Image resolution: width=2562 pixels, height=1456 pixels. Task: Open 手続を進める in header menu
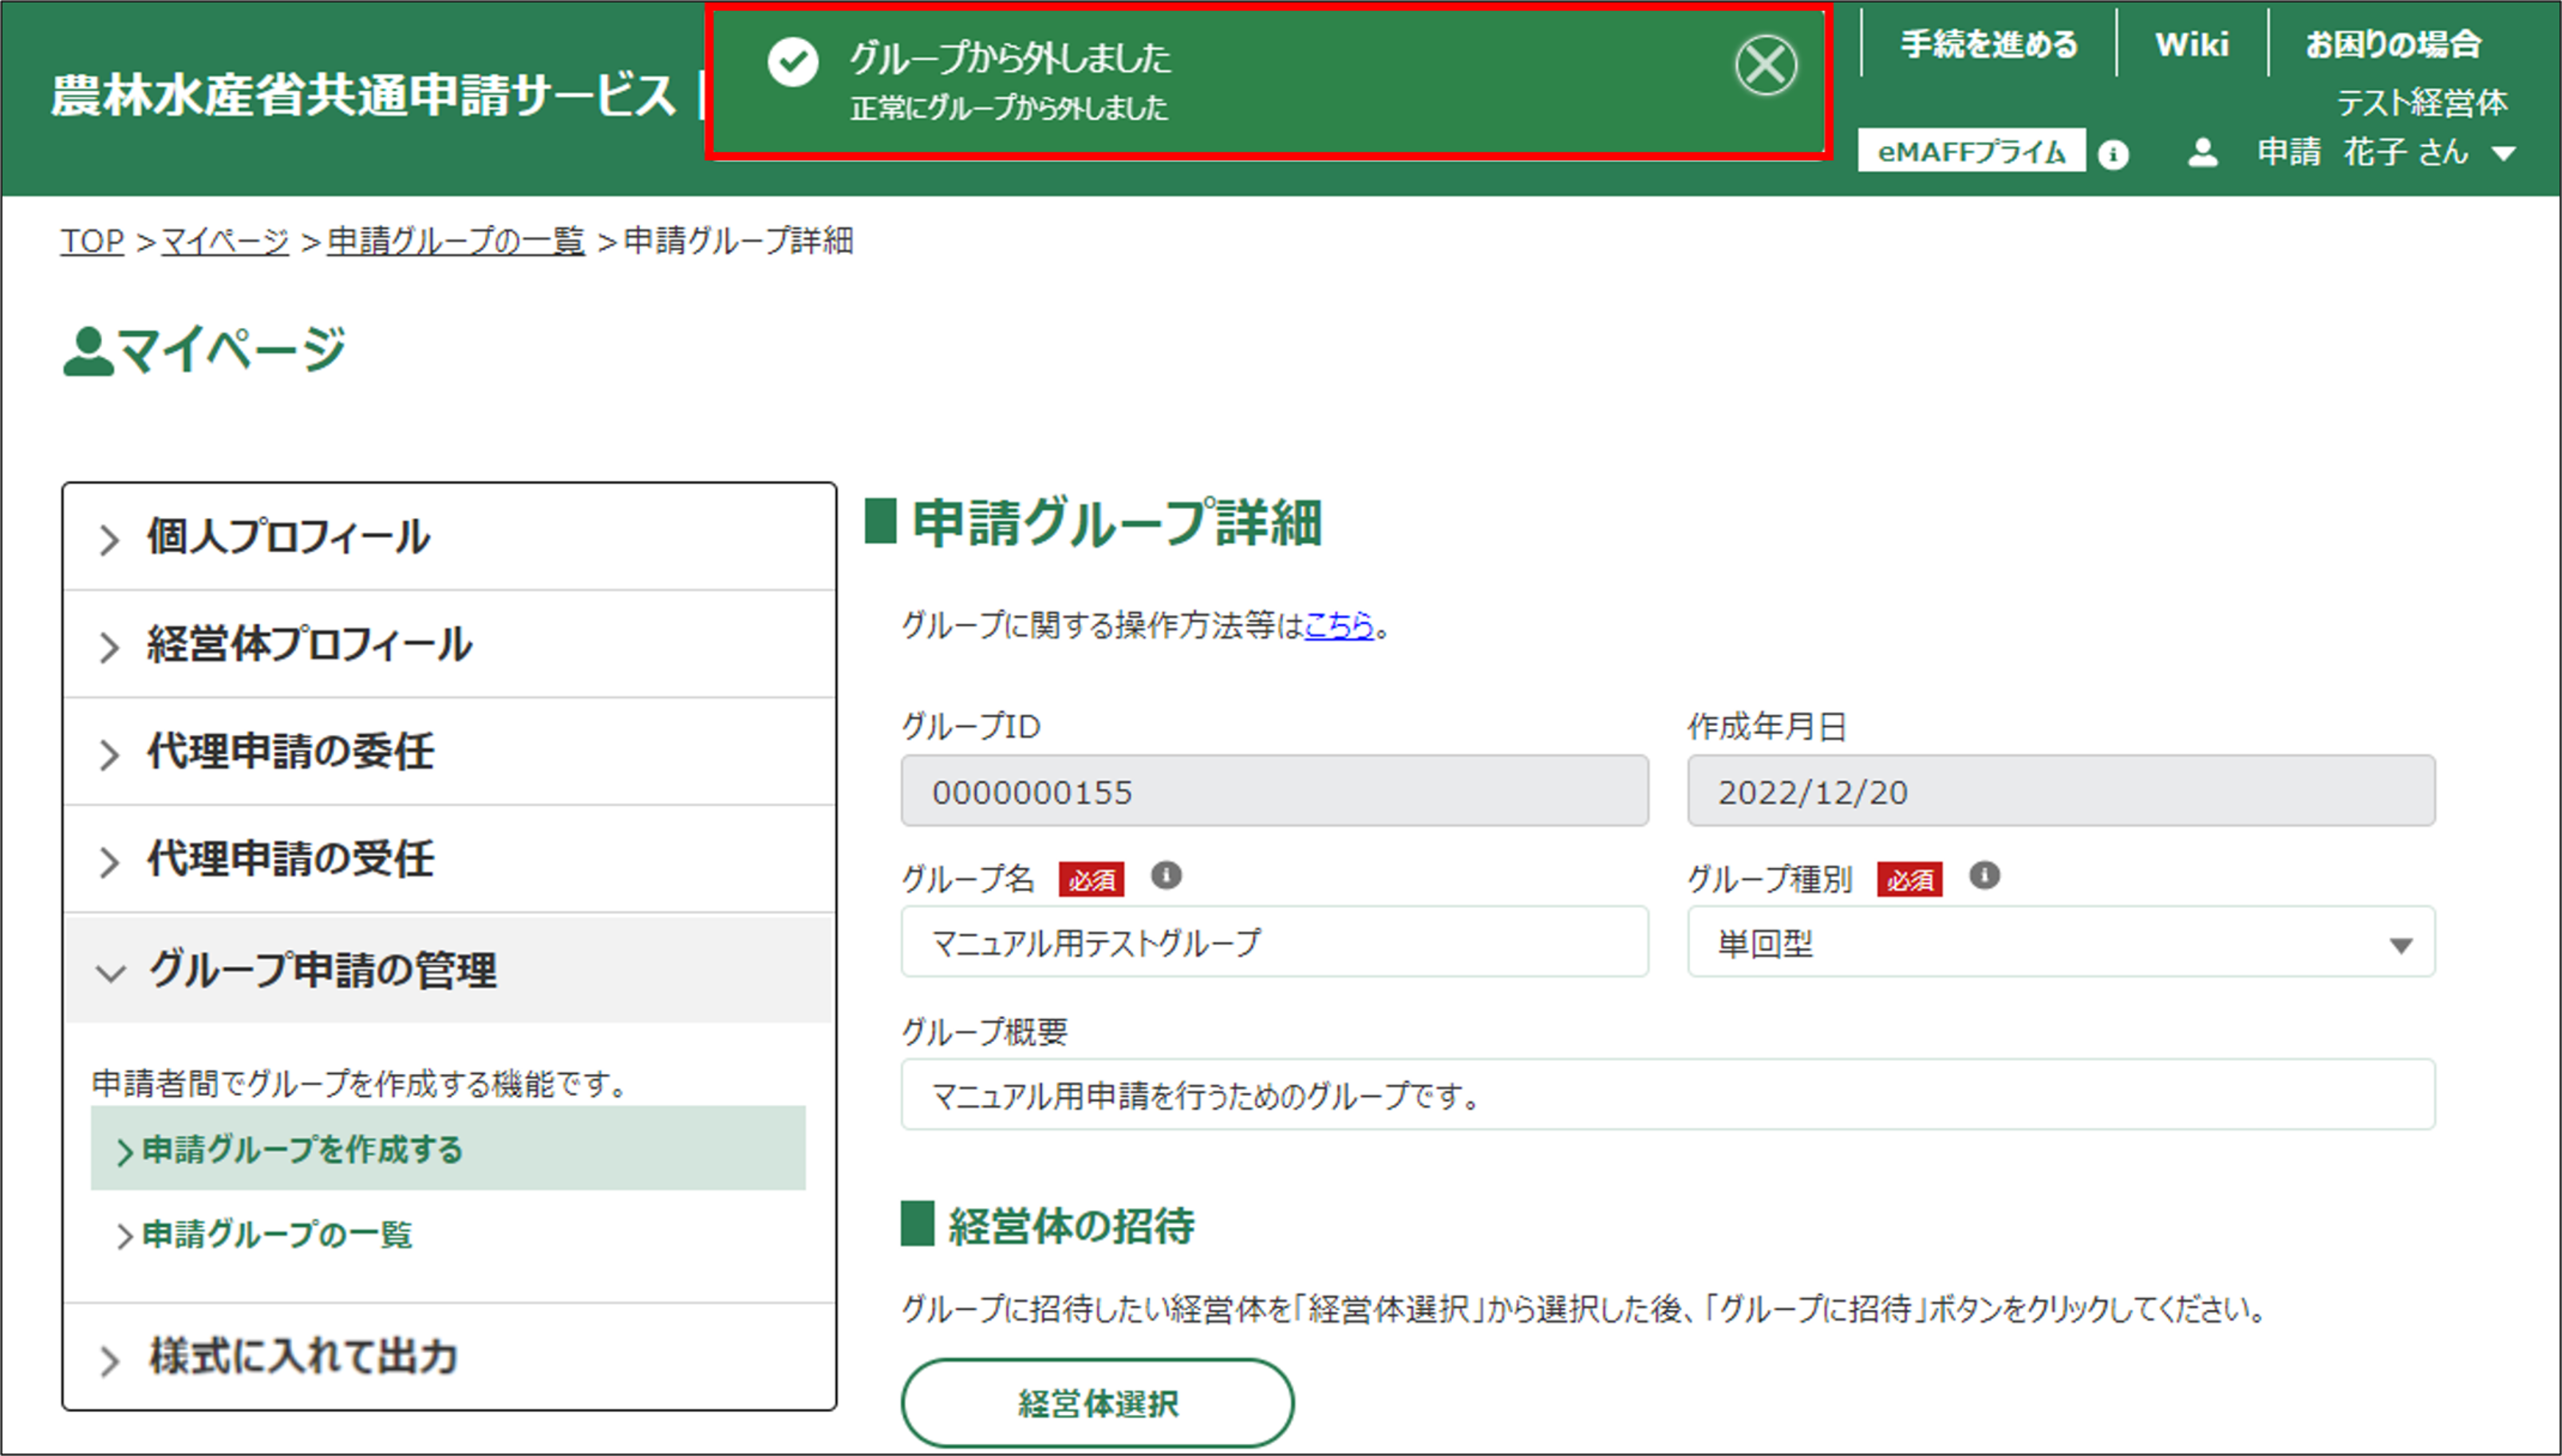click(1988, 44)
